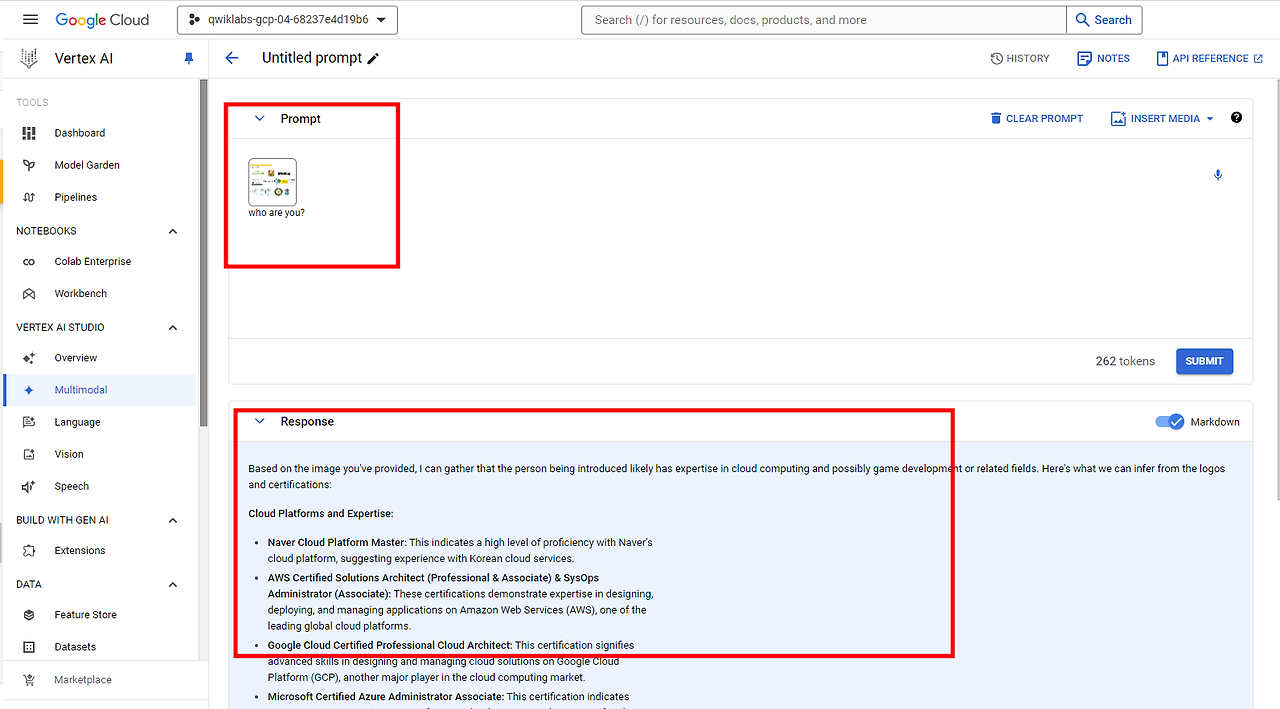
Task: Click the '262 tokens' count text
Action: (x=1125, y=361)
